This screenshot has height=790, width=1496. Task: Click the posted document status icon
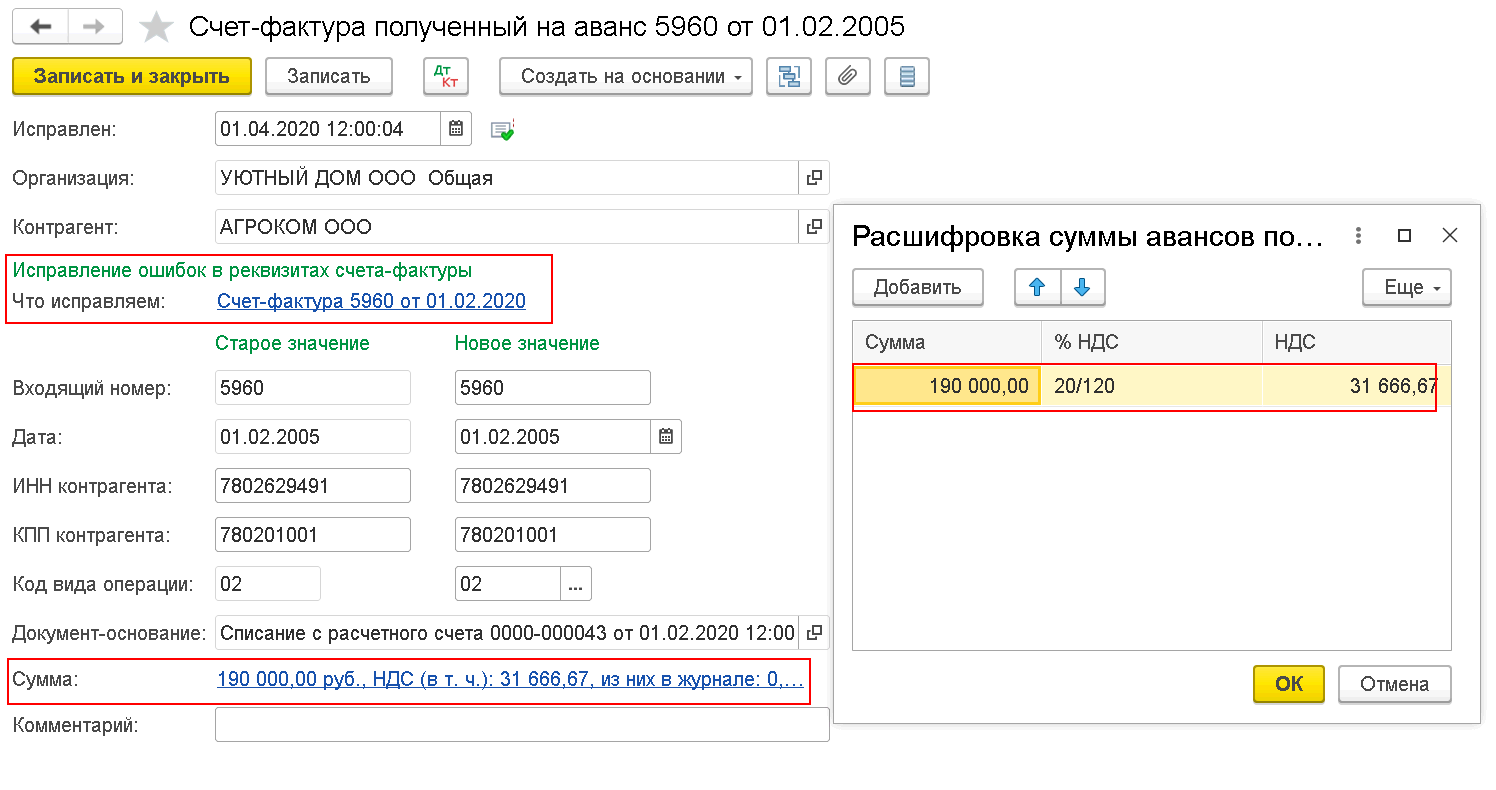502,130
